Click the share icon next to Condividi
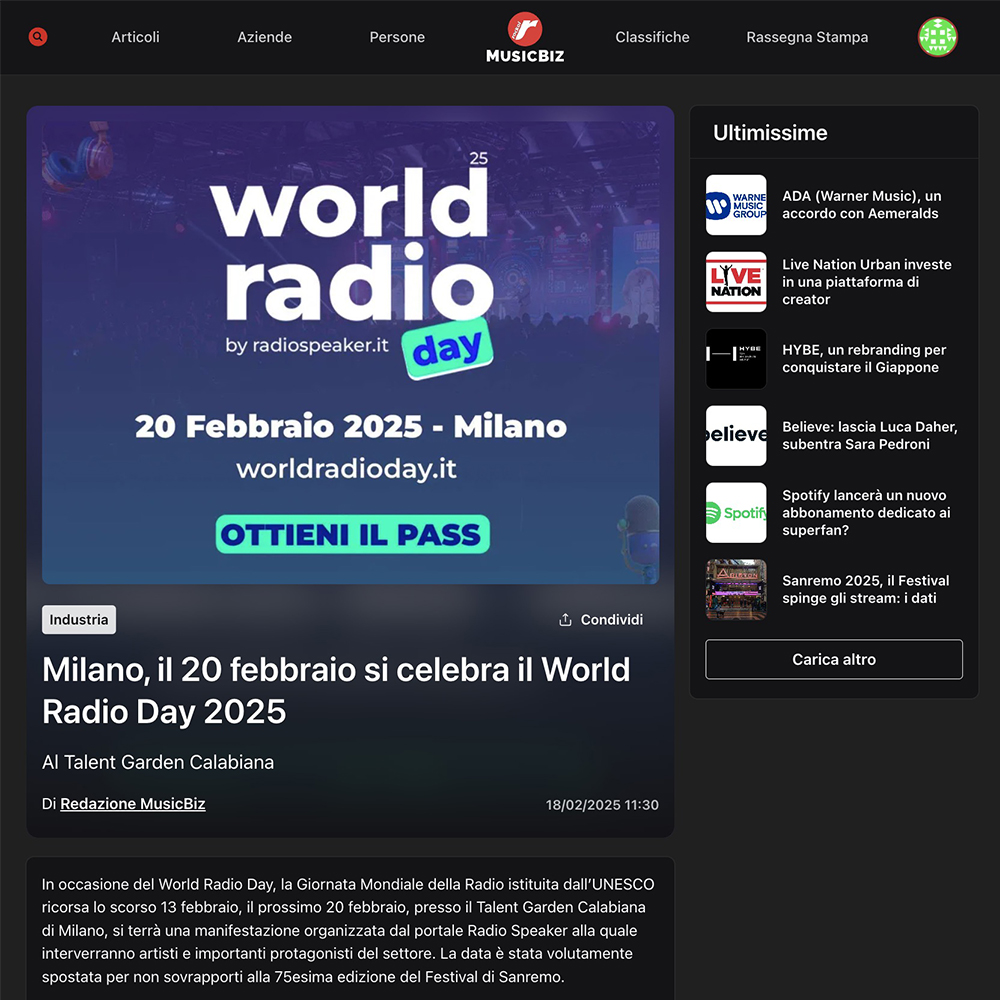This screenshot has height=1000, width=1000. 565,620
